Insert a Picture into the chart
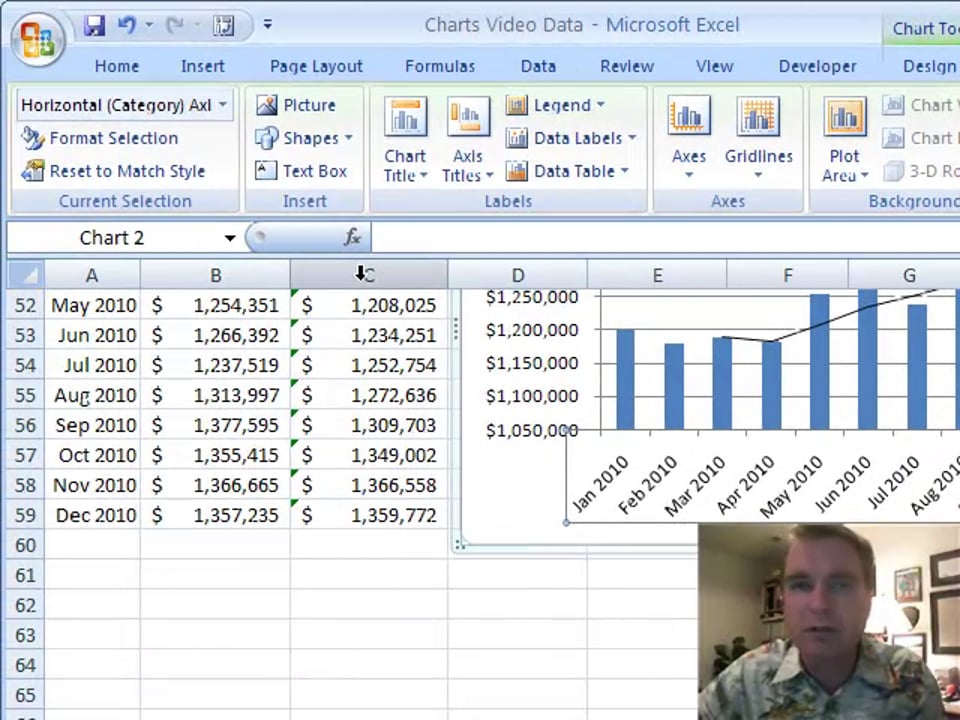Viewport: 960px width, 720px height. coord(296,105)
